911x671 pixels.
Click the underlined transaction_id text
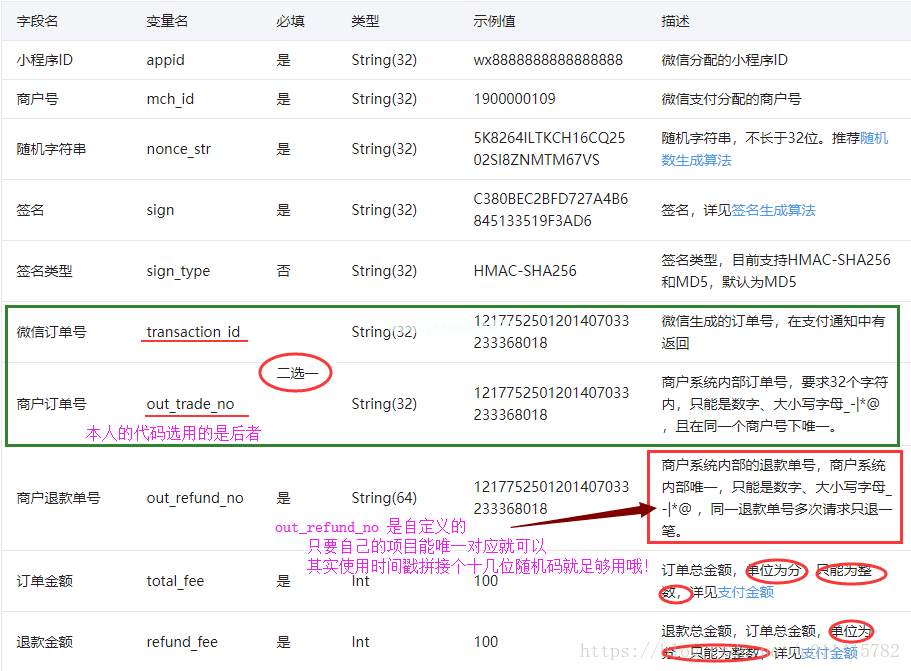[194, 331]
